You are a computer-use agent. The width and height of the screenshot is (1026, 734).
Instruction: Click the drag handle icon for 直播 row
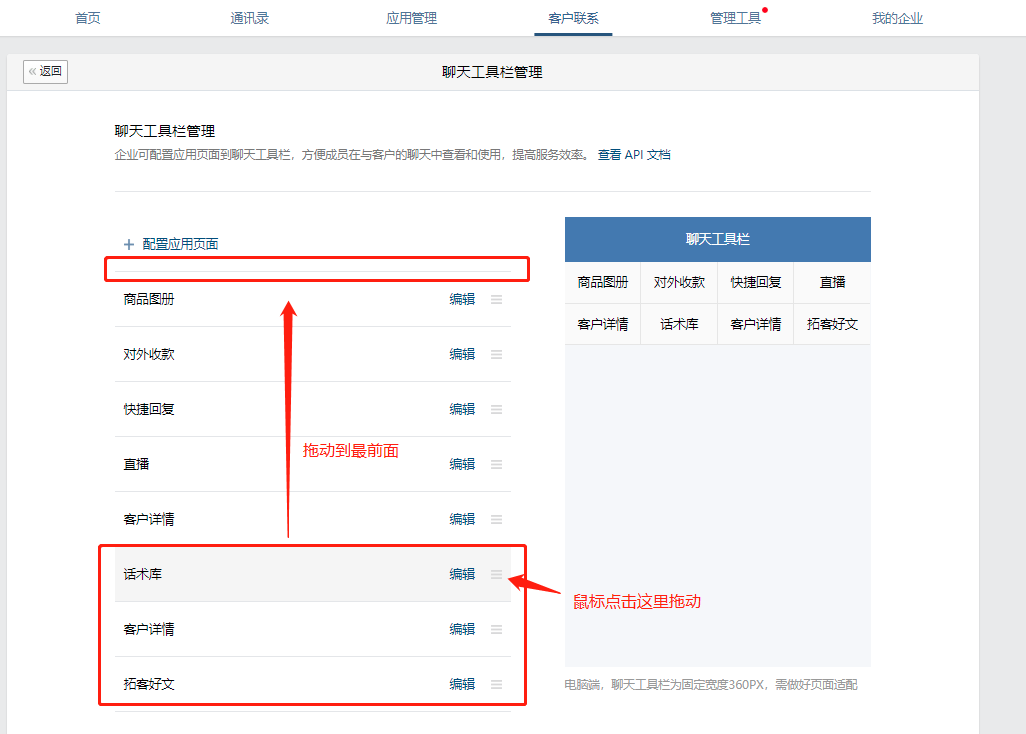click(497, 464)
